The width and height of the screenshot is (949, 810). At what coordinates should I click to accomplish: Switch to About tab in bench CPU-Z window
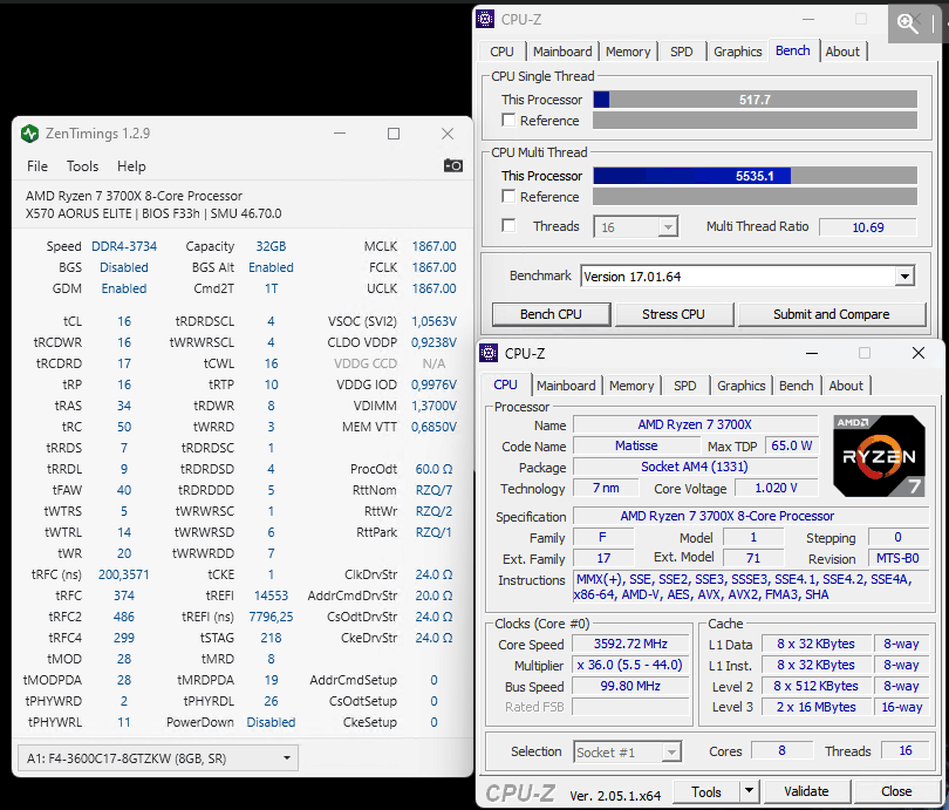[x=842, y=52]
